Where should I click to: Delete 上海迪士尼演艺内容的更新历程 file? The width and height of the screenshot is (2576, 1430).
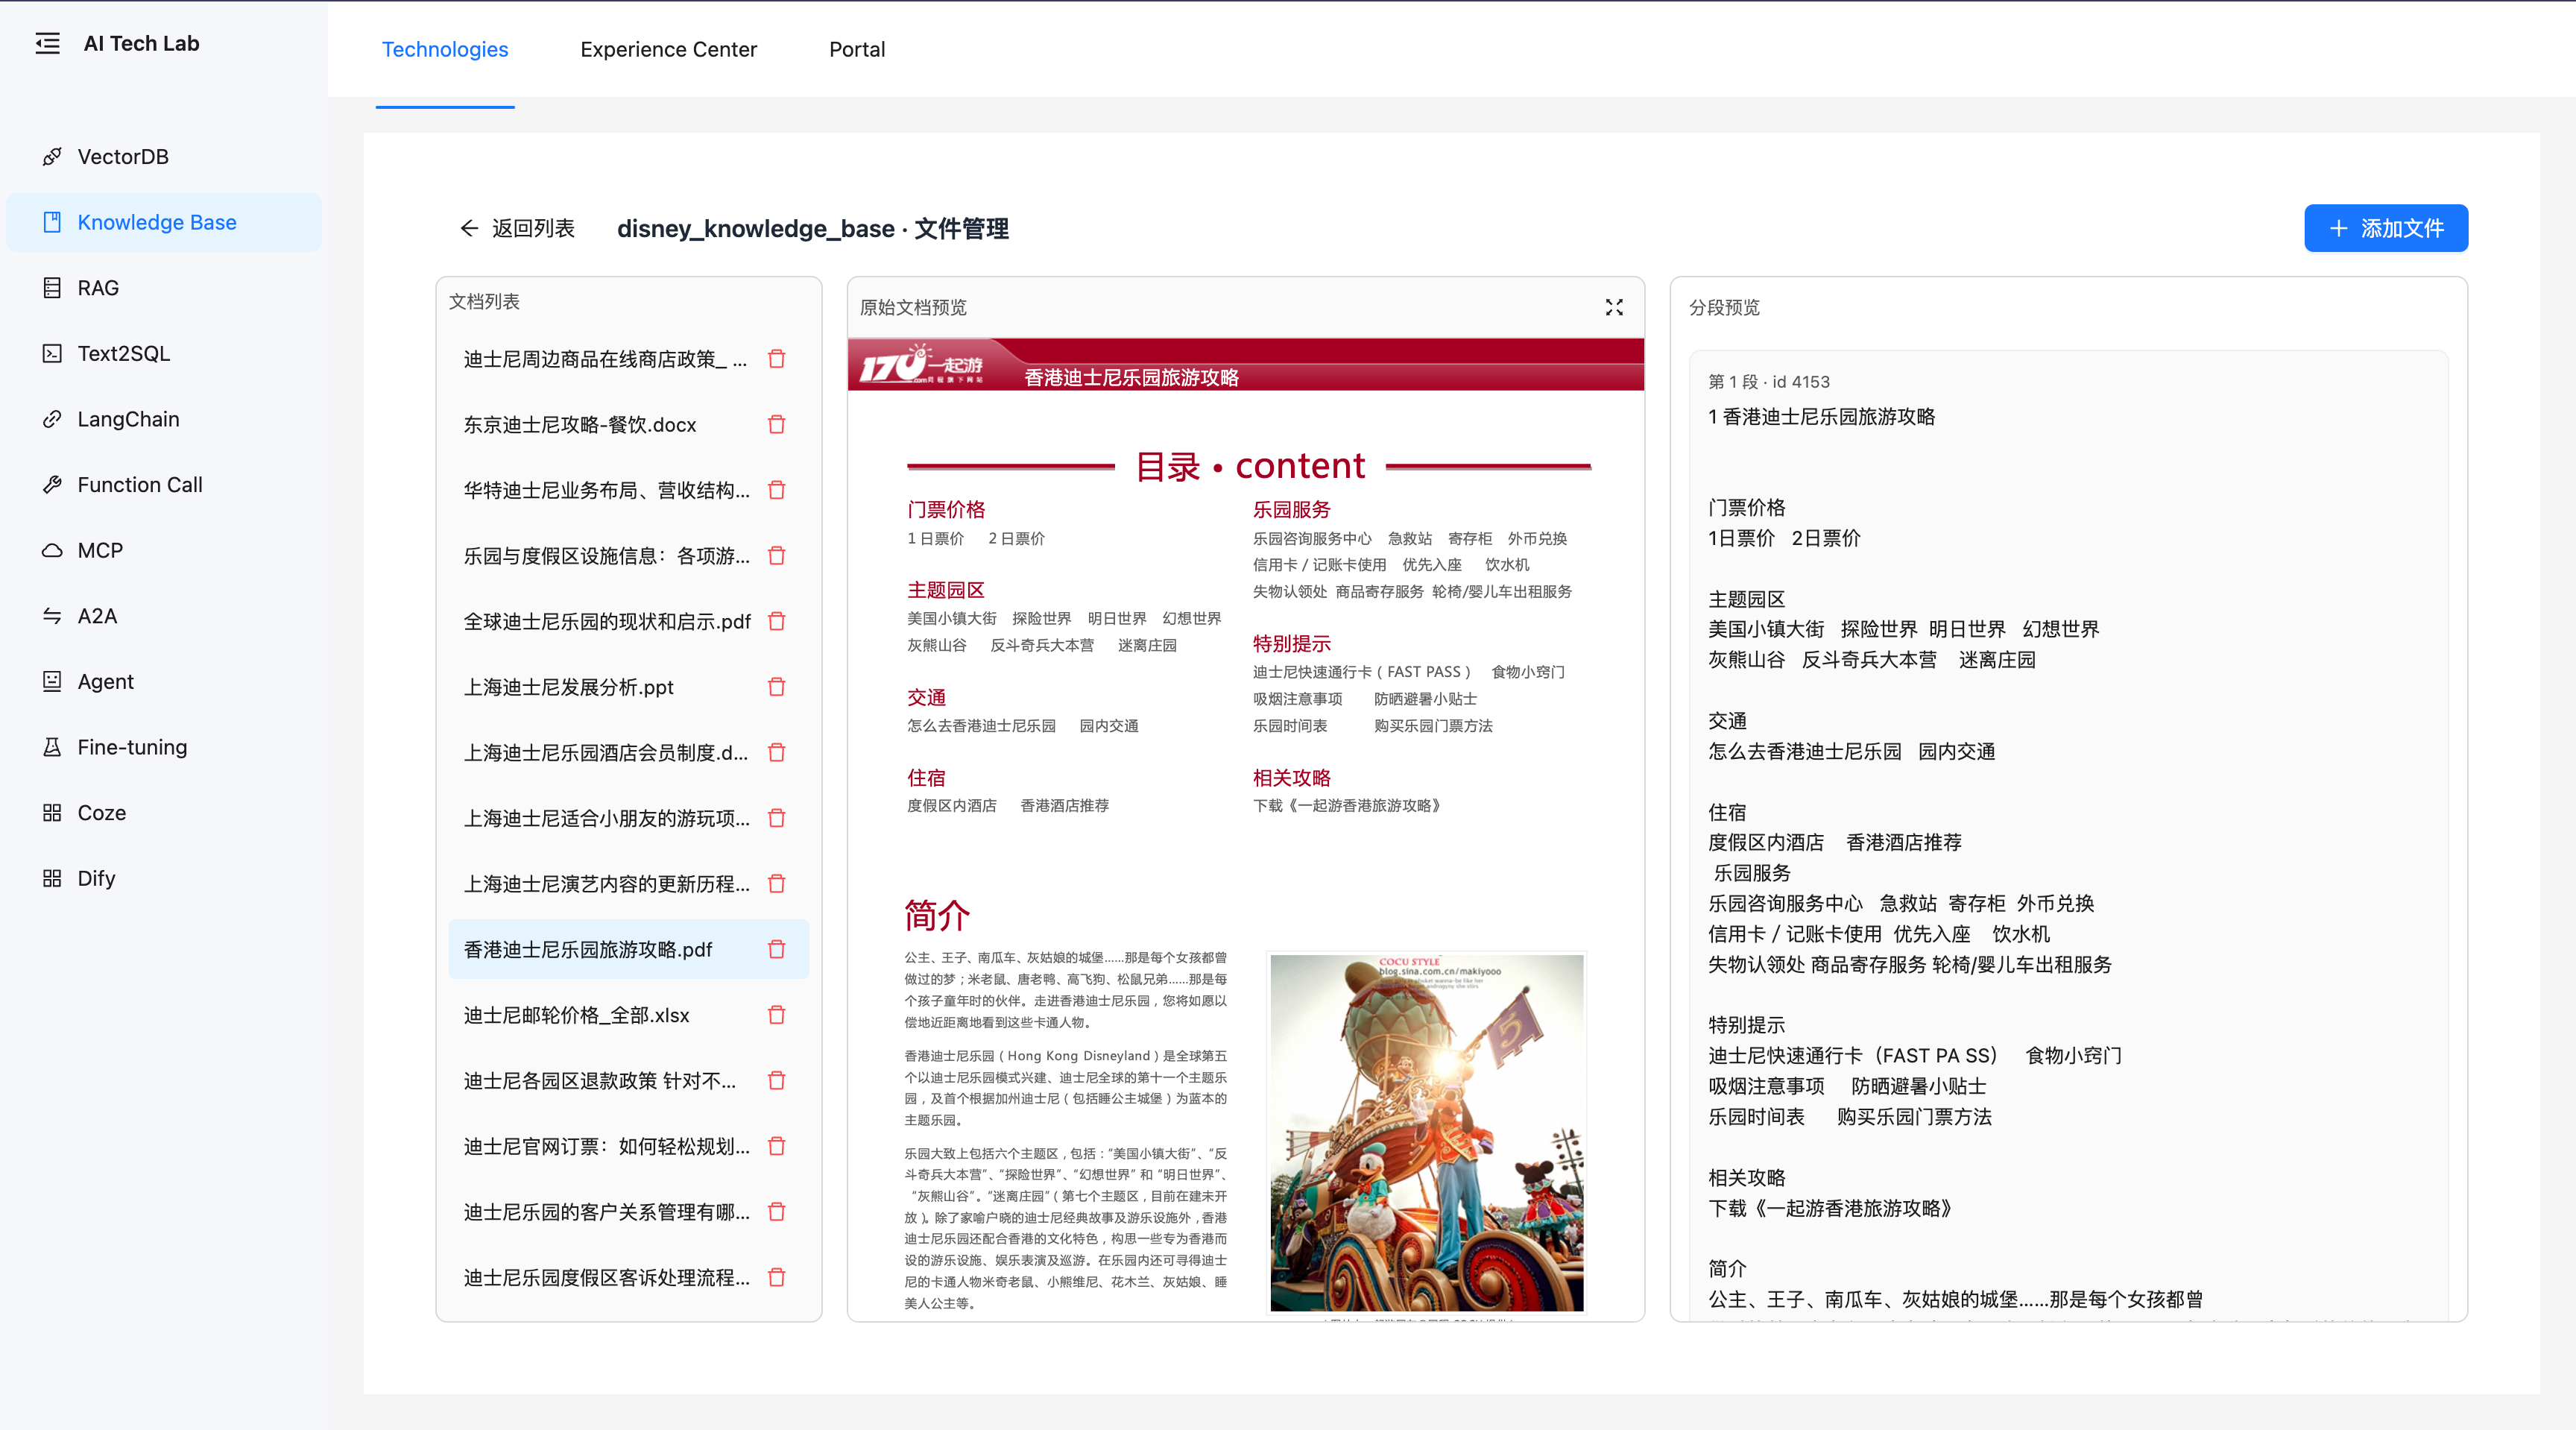click(x=777, y=884)
